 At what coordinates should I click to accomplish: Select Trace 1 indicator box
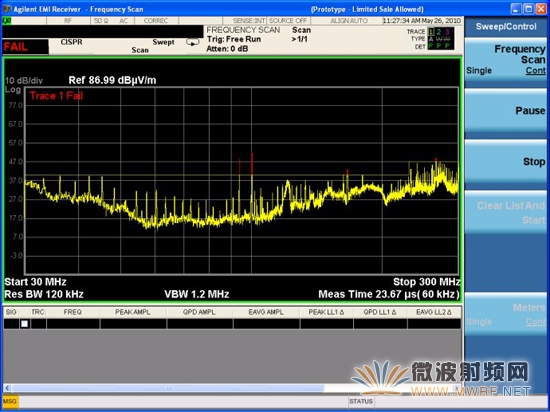(x=431, y=32)
